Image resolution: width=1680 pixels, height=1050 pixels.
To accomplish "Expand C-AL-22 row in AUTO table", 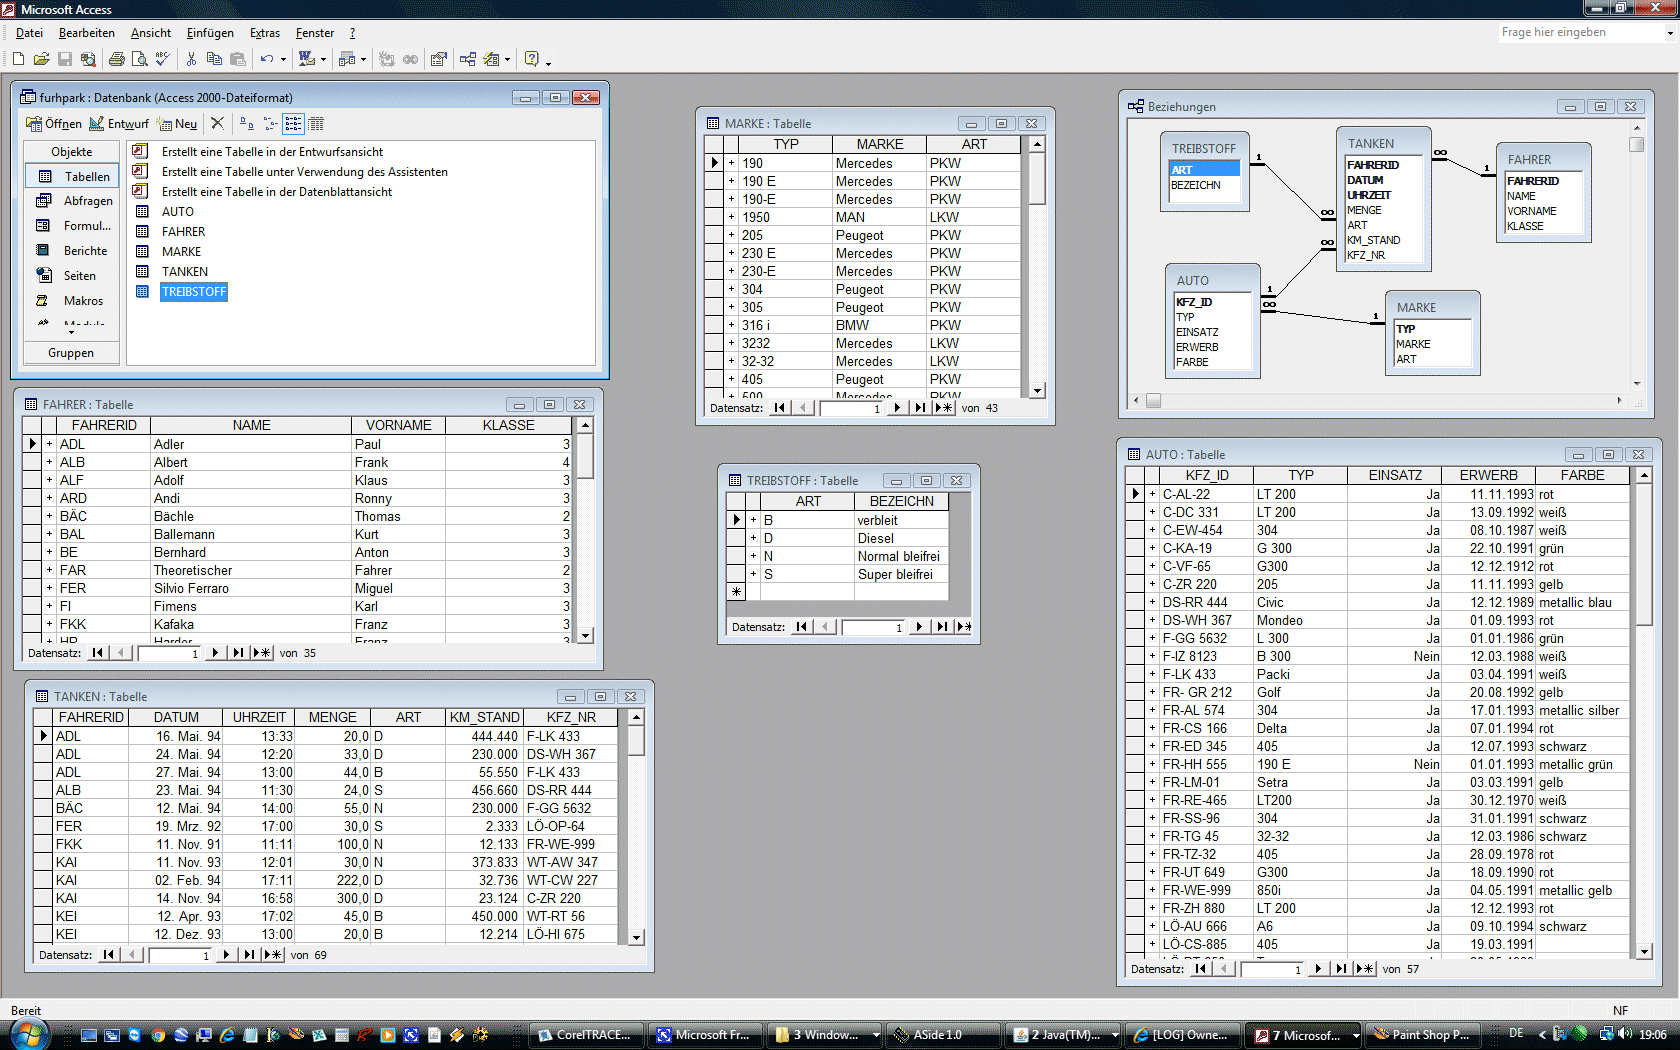I will pyautogui.click(x=1152, y=494).
